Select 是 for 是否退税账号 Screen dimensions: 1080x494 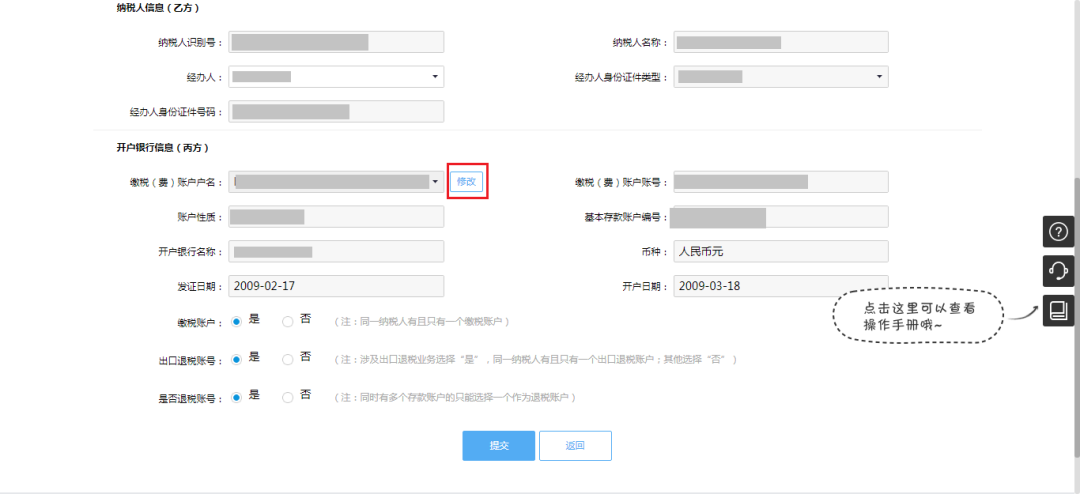(x=237, y=398)
